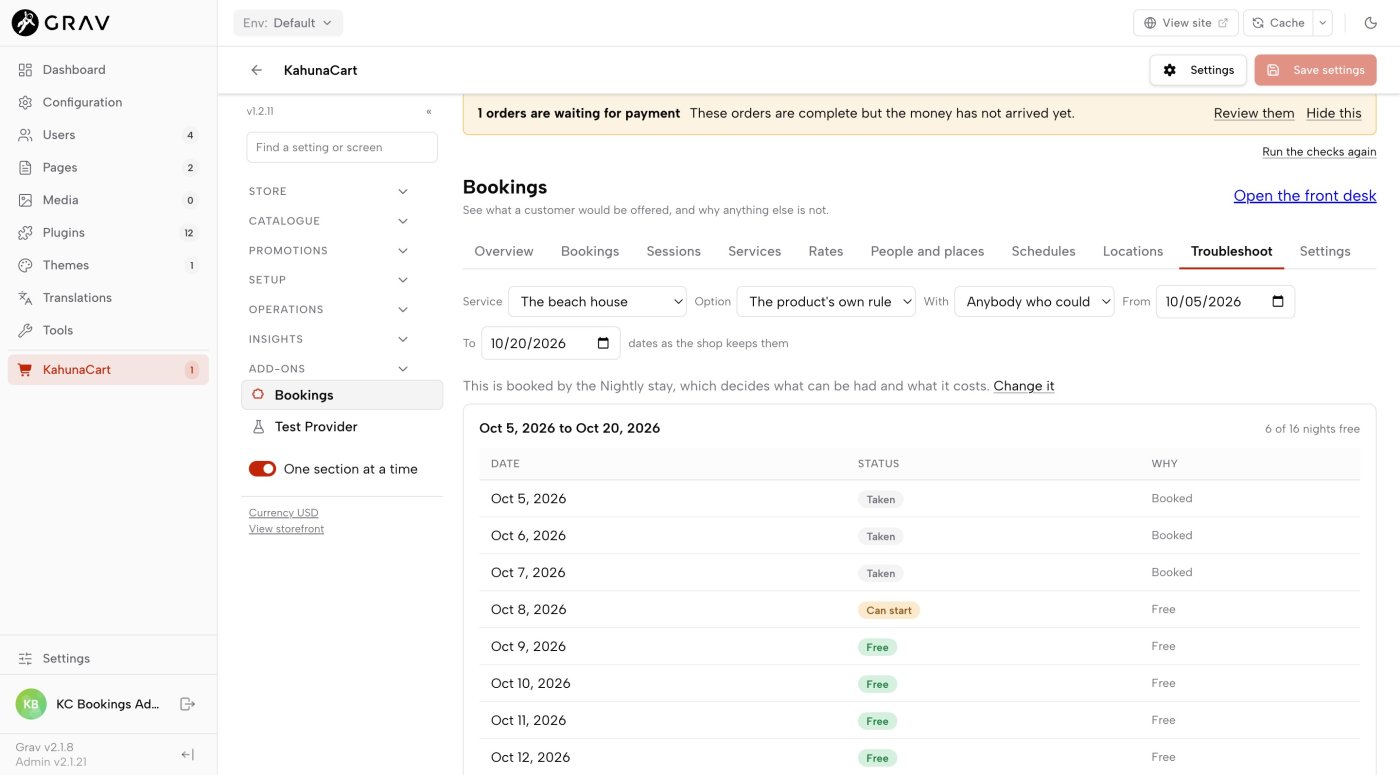
Task: Collapse the KahunaCart settings panel chevrons
Action: (x=429, y=111)
